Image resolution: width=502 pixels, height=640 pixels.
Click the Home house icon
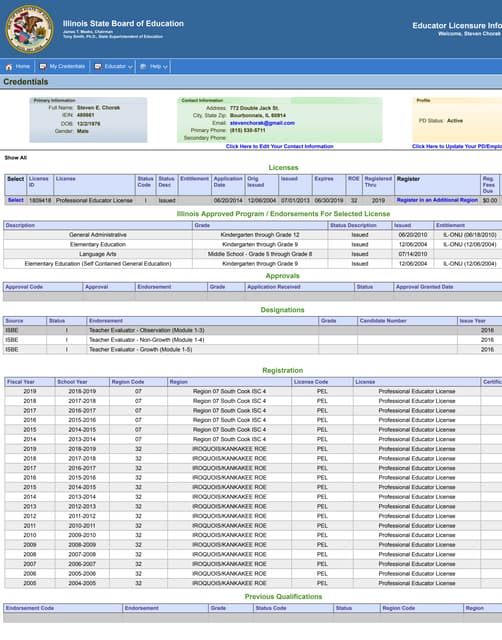pos(9,67)
